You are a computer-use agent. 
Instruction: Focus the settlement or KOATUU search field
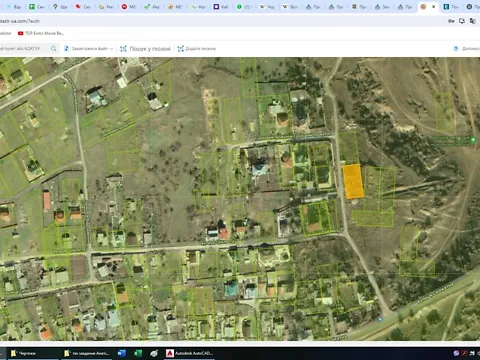tap(23, 49)
